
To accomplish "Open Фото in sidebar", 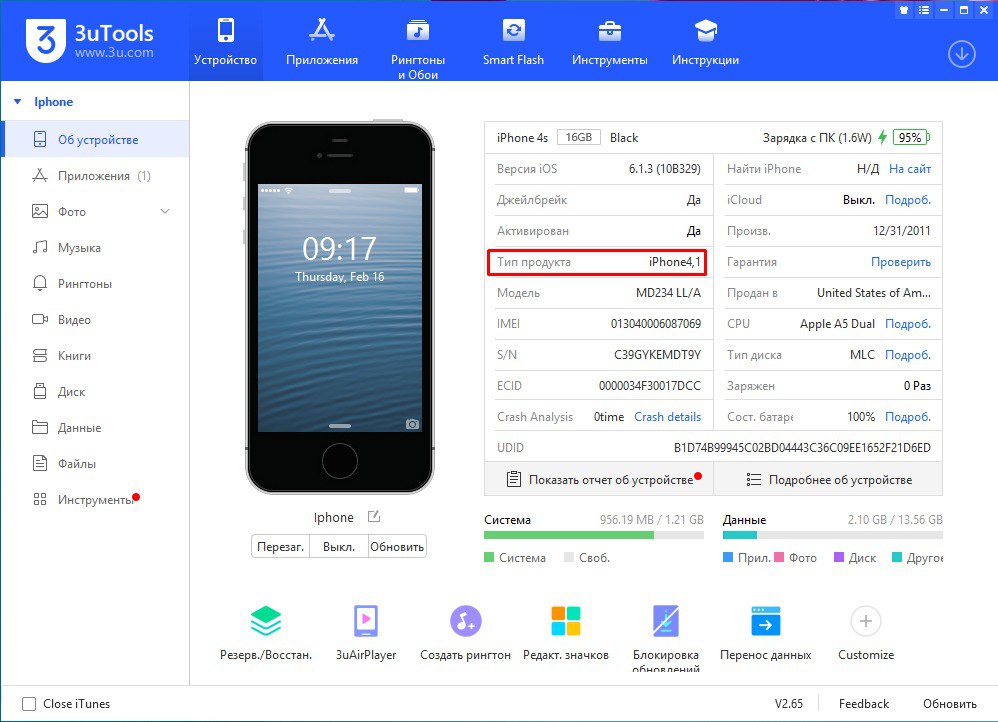I will coord(95,211).
